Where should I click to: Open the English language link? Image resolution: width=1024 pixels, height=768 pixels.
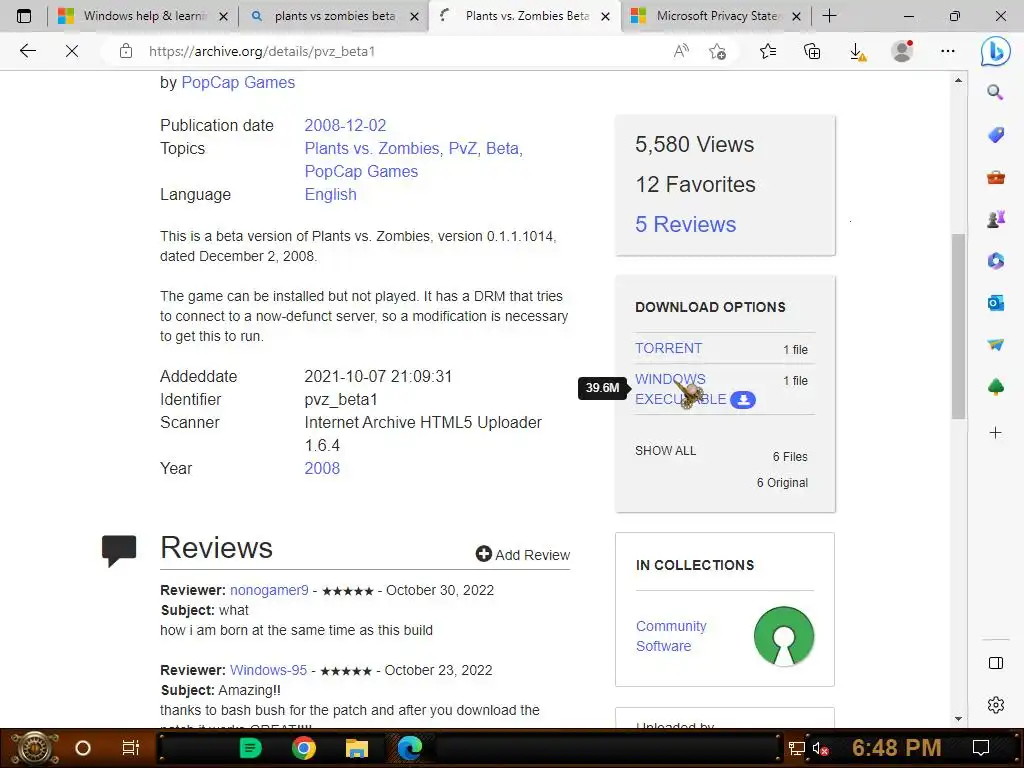[330, 194]
